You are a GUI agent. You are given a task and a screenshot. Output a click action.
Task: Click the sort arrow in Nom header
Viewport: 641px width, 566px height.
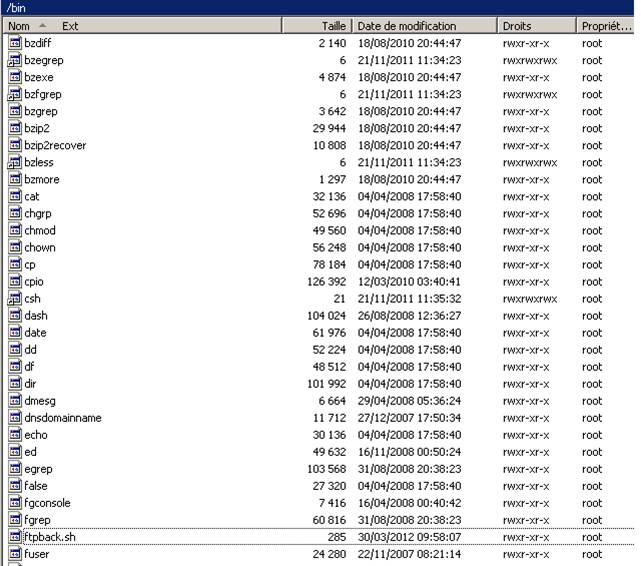point(42,25)
